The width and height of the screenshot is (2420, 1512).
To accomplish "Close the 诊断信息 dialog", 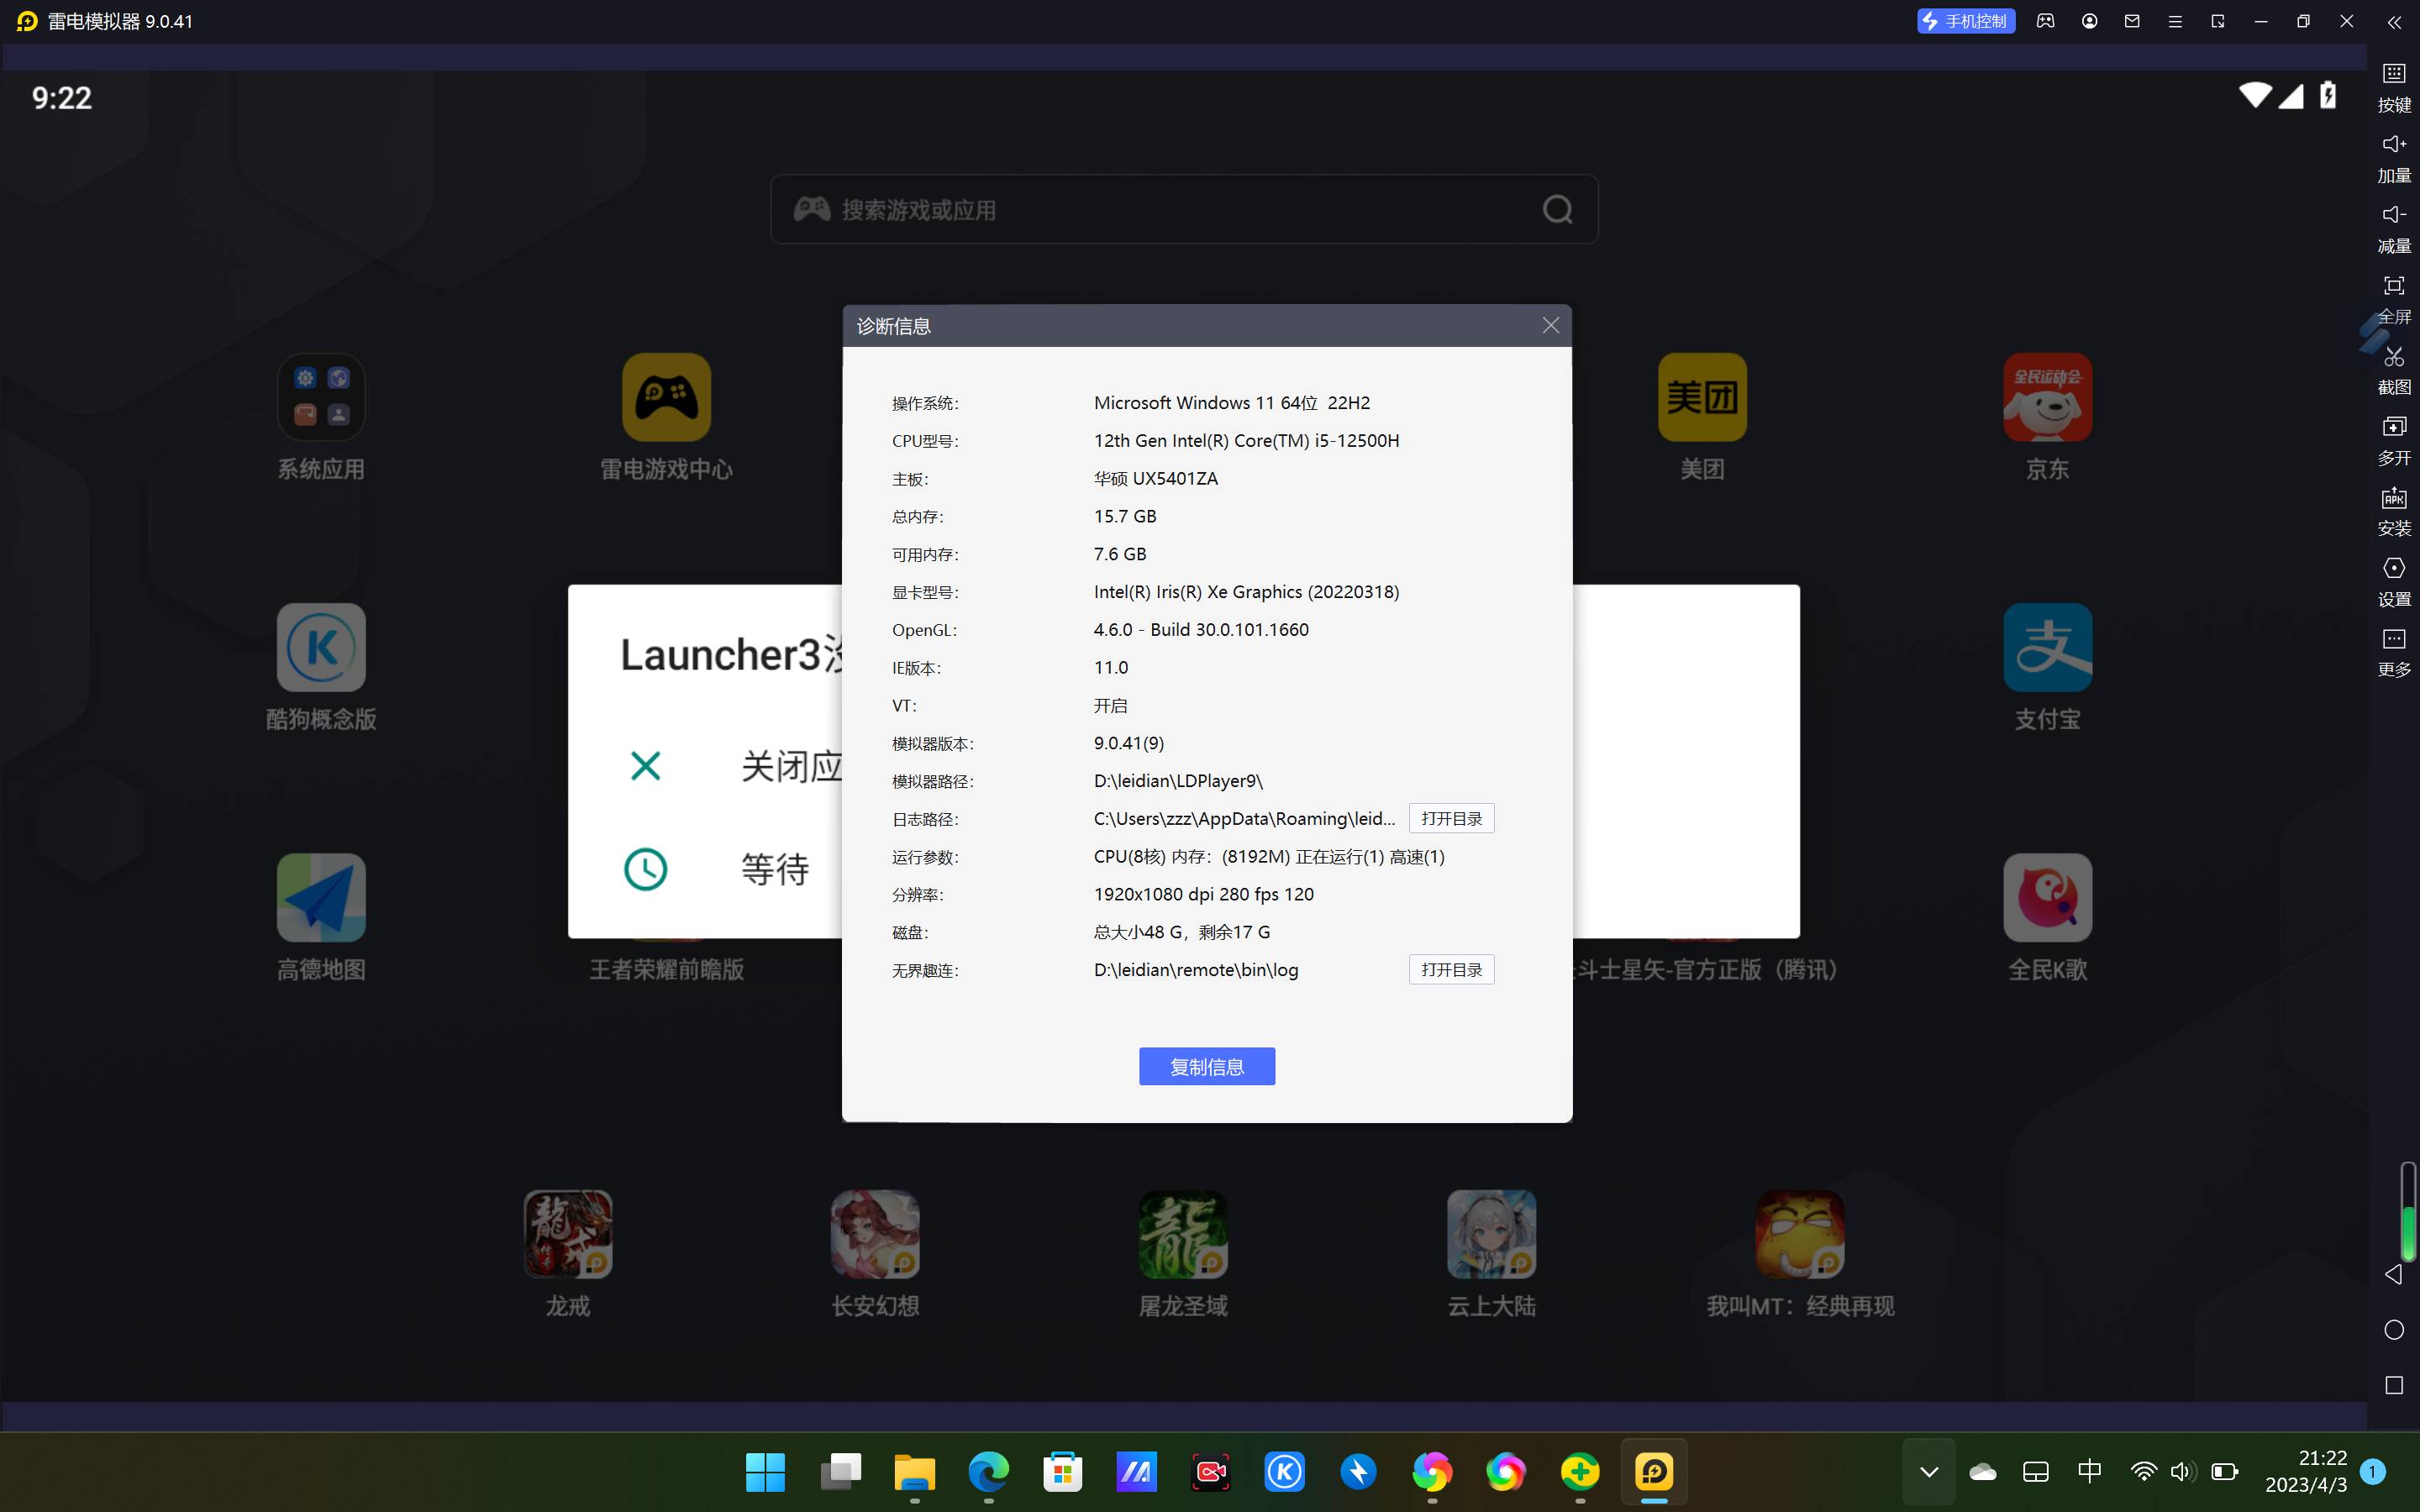I will [x=1550, y=326].
